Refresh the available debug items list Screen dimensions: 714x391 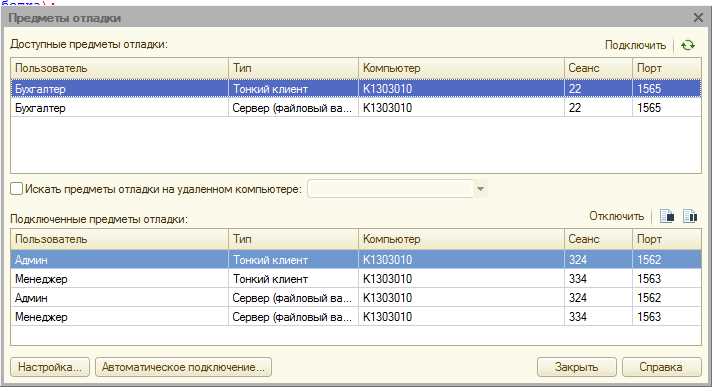pyautogui.click(x=688, y=45)
